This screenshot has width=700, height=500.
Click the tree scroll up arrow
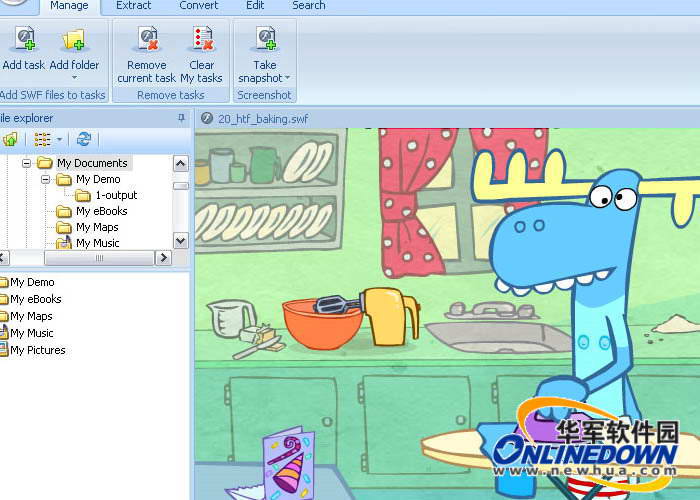pos(180,164)
